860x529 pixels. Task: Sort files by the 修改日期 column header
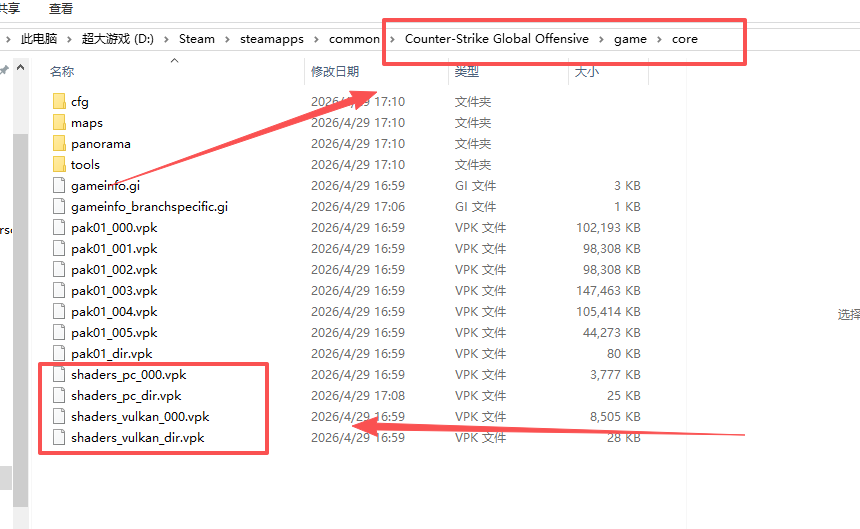[334, 72]
